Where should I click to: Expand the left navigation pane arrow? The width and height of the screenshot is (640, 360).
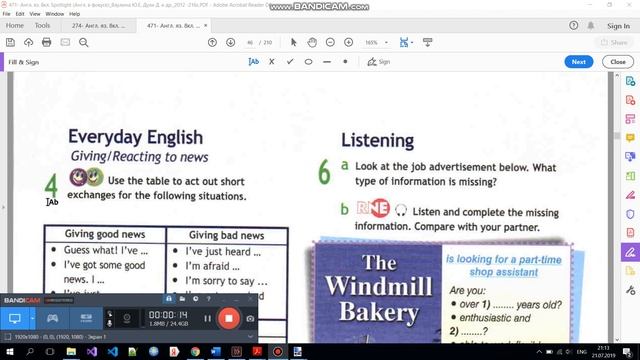[x=3, y=207]
